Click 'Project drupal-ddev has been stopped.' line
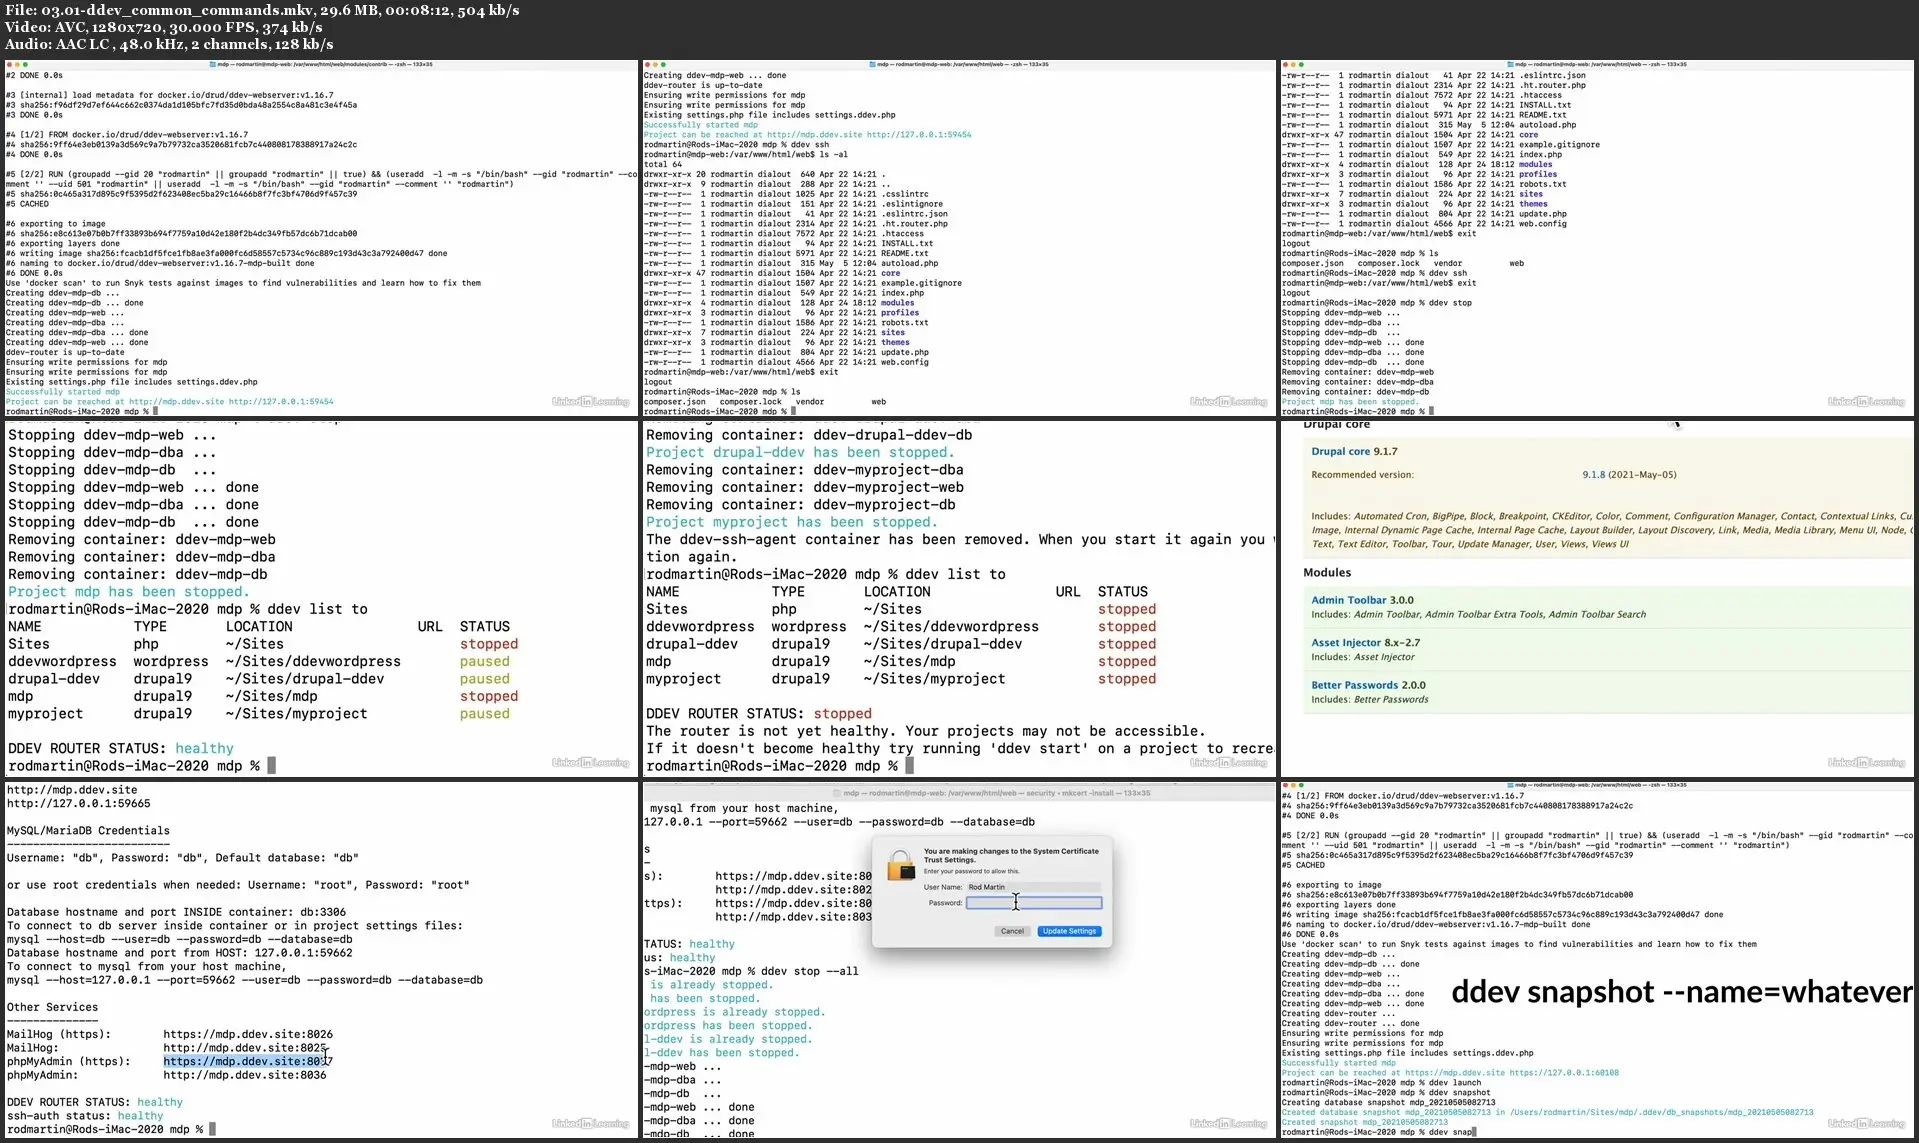Image resolution: width=1919 pixels, height=1143 pixels. tap(800, 453)
